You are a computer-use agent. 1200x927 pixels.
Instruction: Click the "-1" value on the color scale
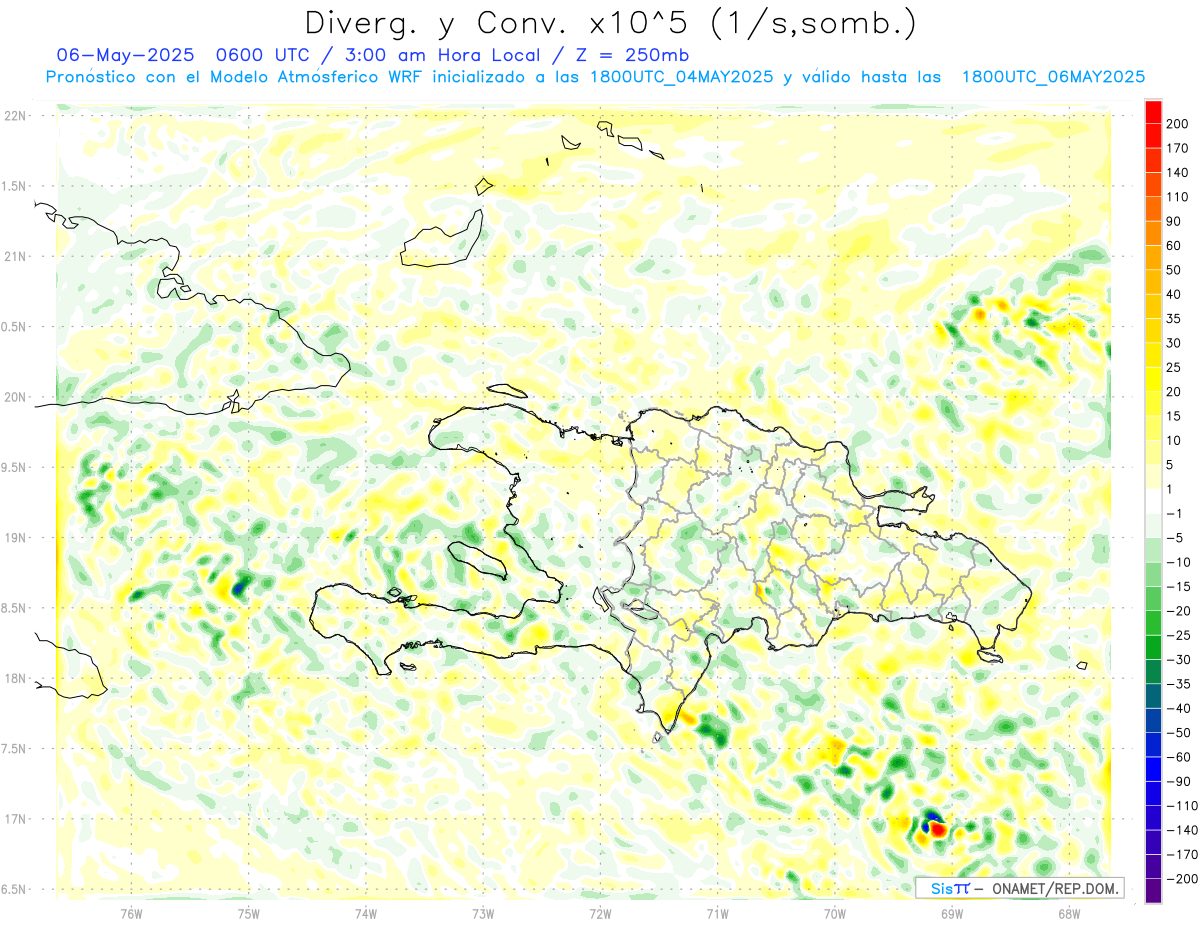pos(1173,514)
